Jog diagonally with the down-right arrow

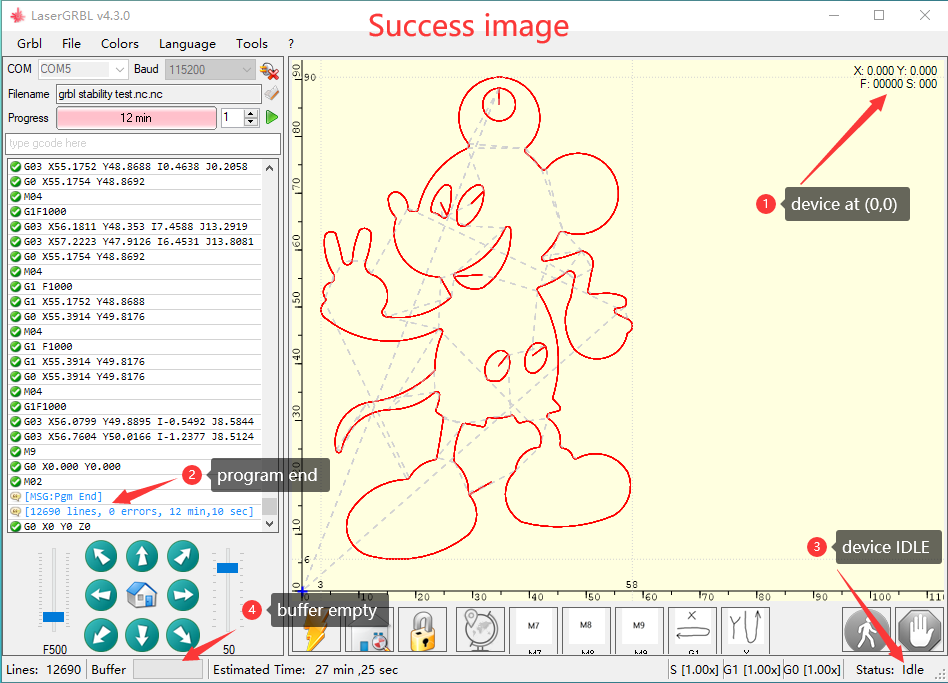[182, 635]
